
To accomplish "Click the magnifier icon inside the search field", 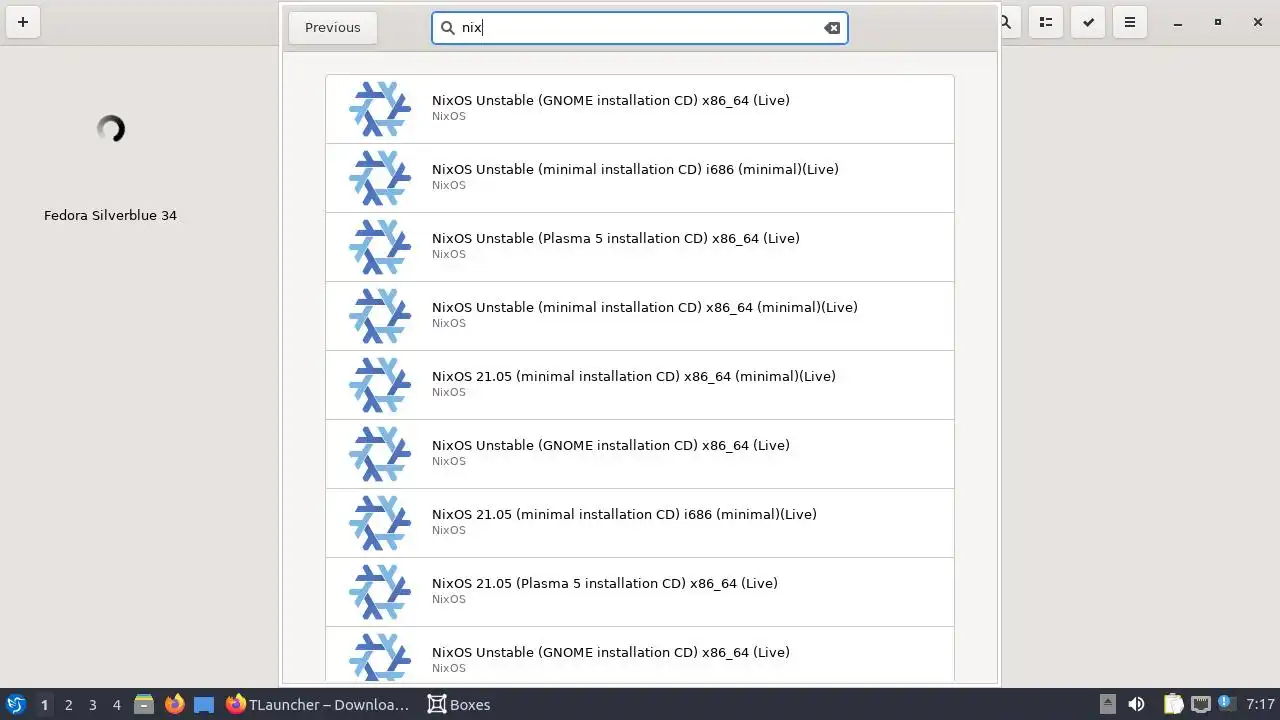I will coord(448,28).
